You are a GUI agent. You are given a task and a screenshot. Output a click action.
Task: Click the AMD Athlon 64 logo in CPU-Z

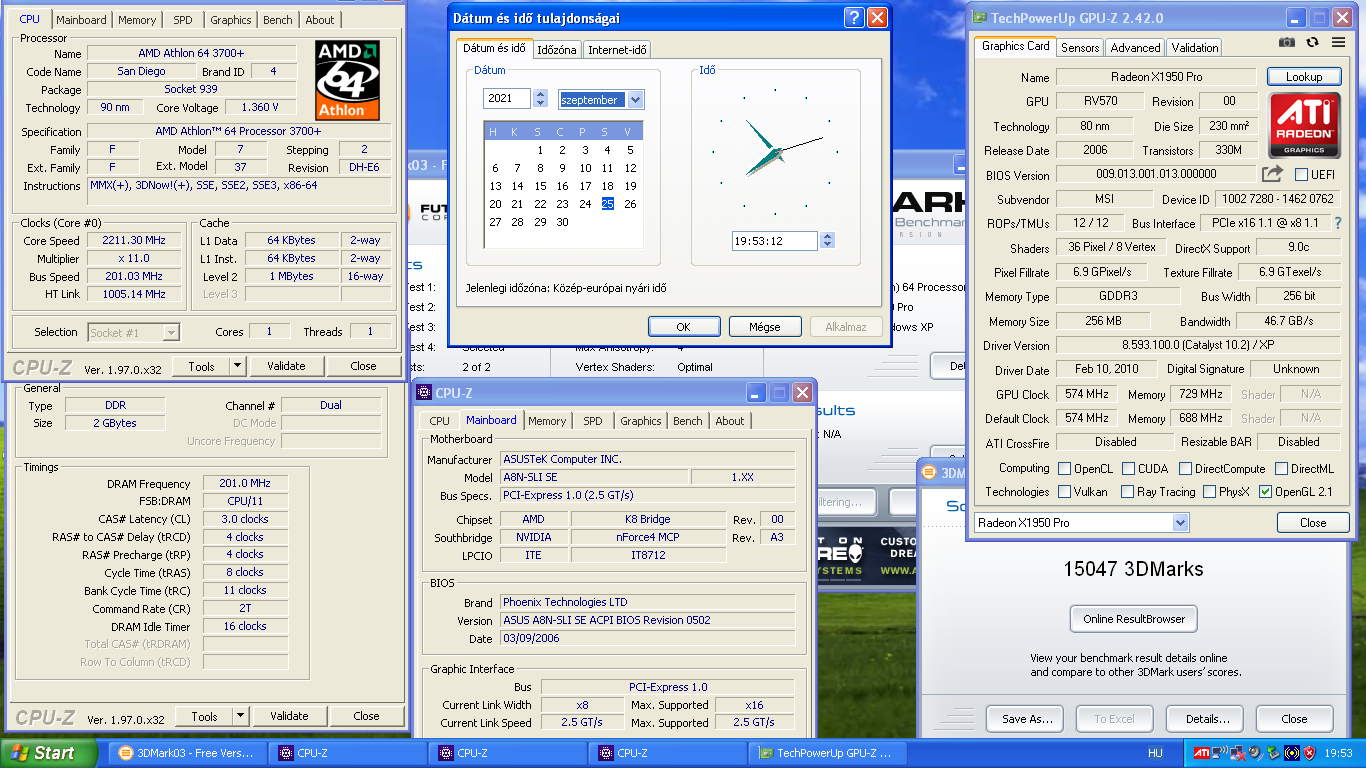(x=348, y=80)
